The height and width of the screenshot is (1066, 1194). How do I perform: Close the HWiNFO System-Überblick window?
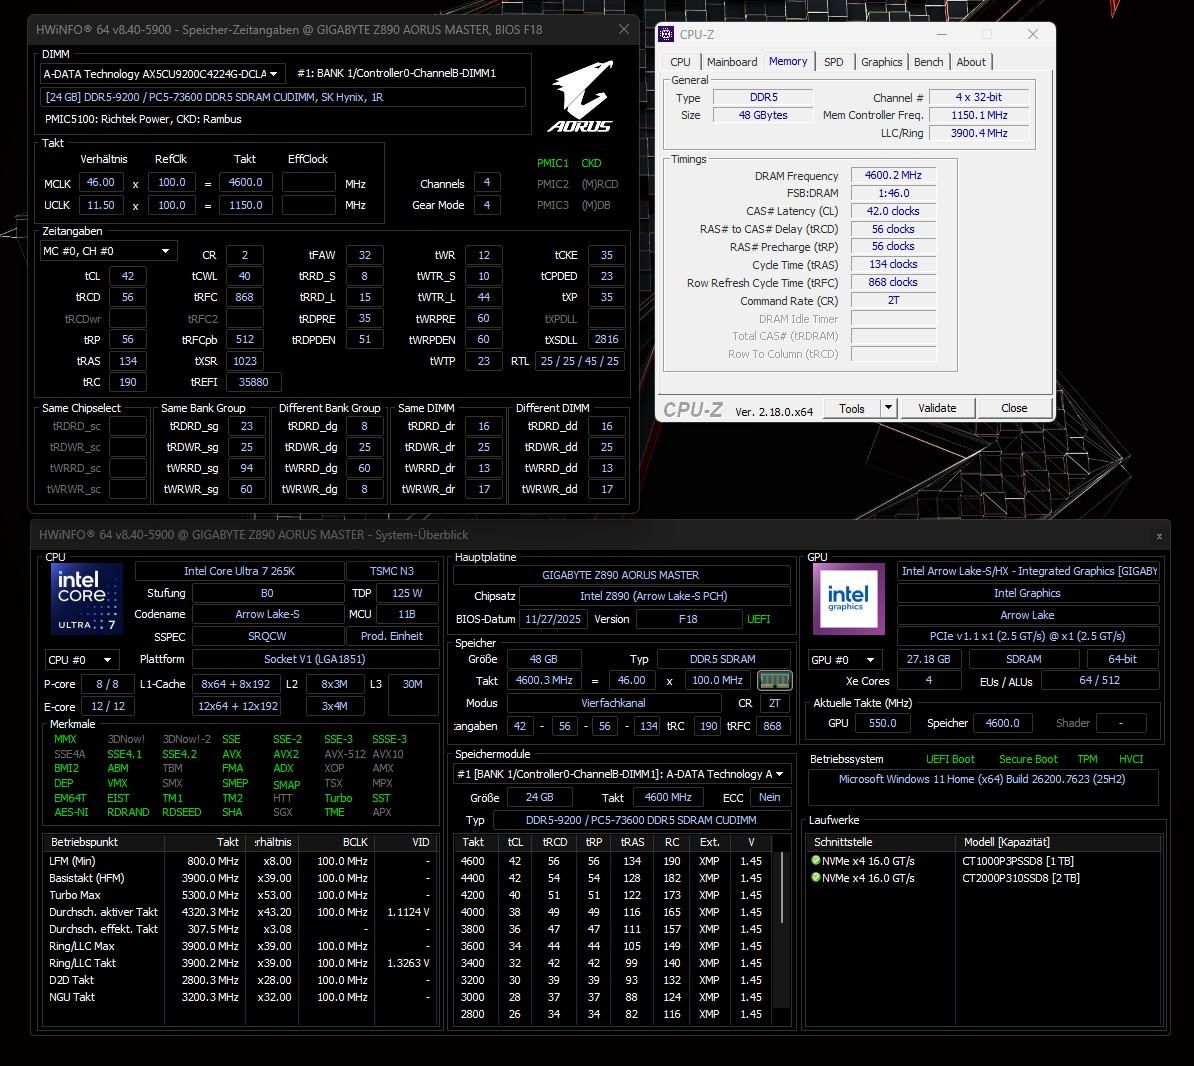[1159, 536]
